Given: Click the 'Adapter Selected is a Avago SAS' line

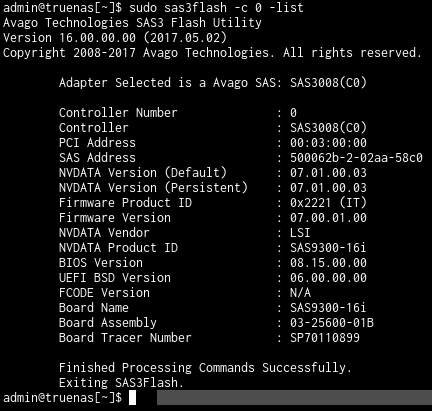Looking at the screenshot, I should coord(213,83).
